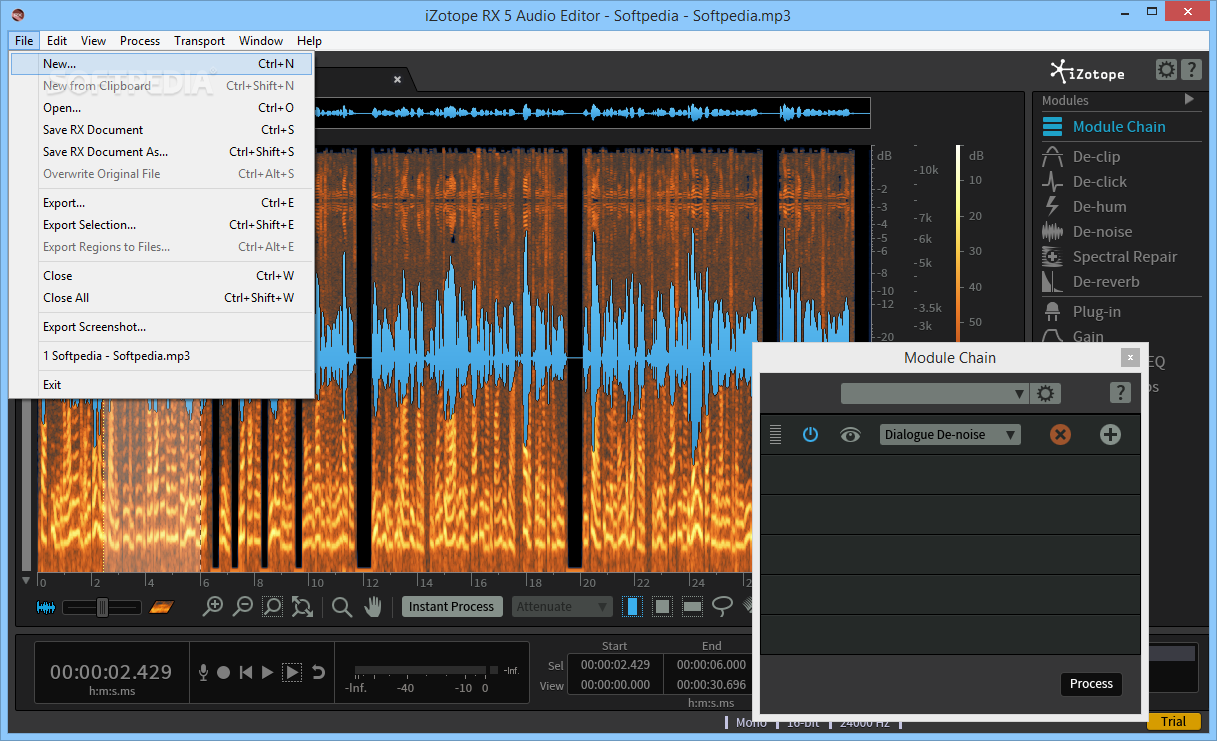Screen dimensions: 1217x741
Task: Choose Save RX Document As...
Action: (162, 152)
